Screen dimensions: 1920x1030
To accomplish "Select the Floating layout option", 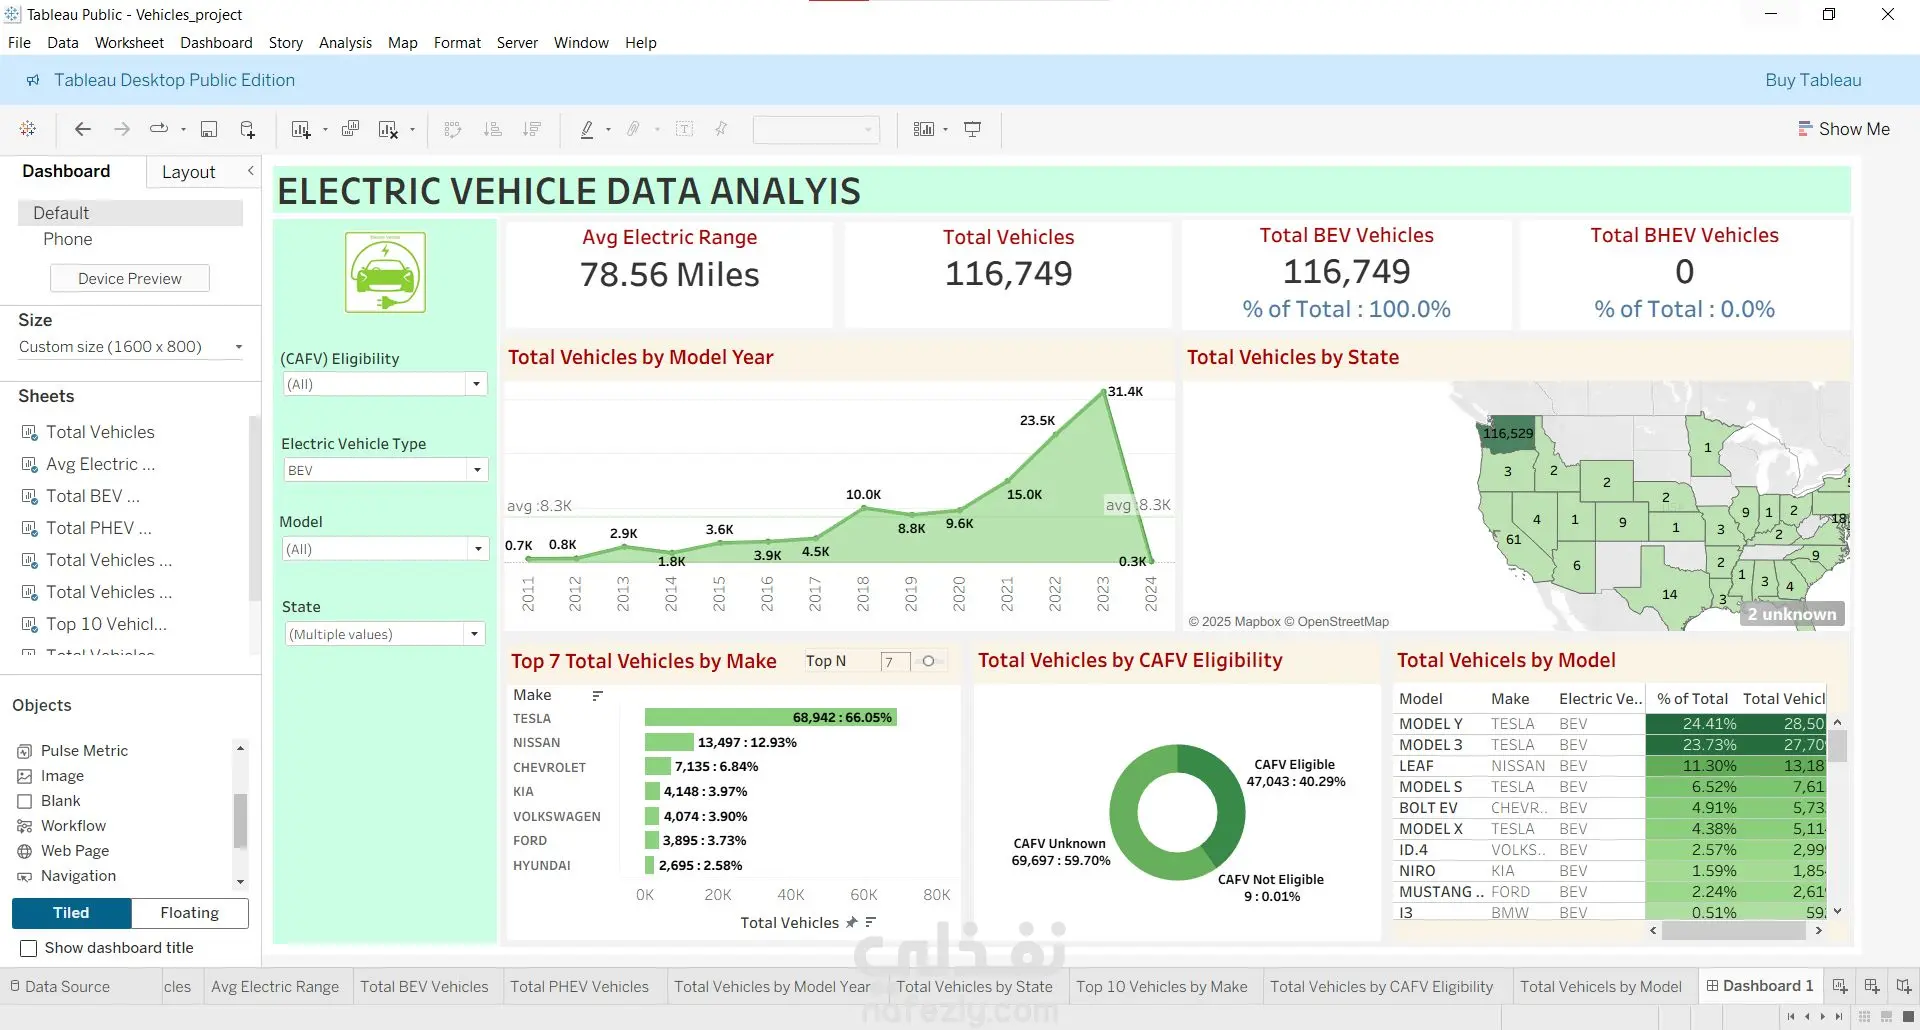I will pos(190,913).
